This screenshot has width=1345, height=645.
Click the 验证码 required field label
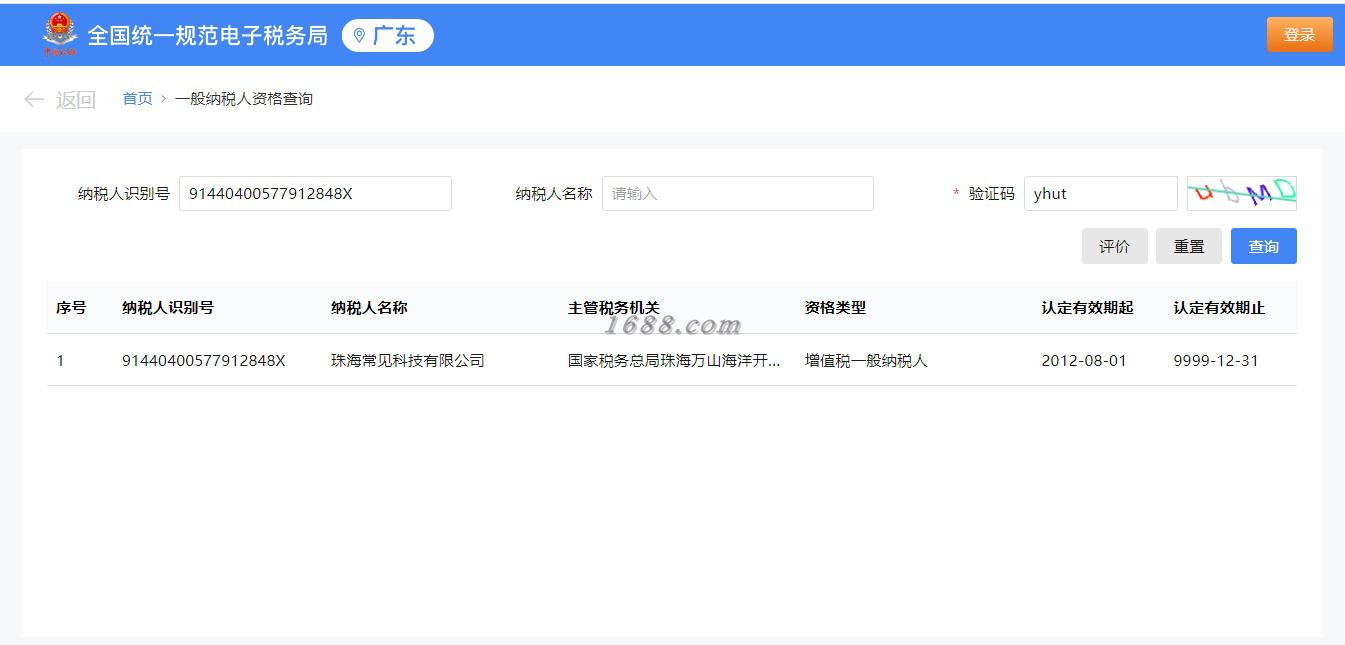click(991, 194)
